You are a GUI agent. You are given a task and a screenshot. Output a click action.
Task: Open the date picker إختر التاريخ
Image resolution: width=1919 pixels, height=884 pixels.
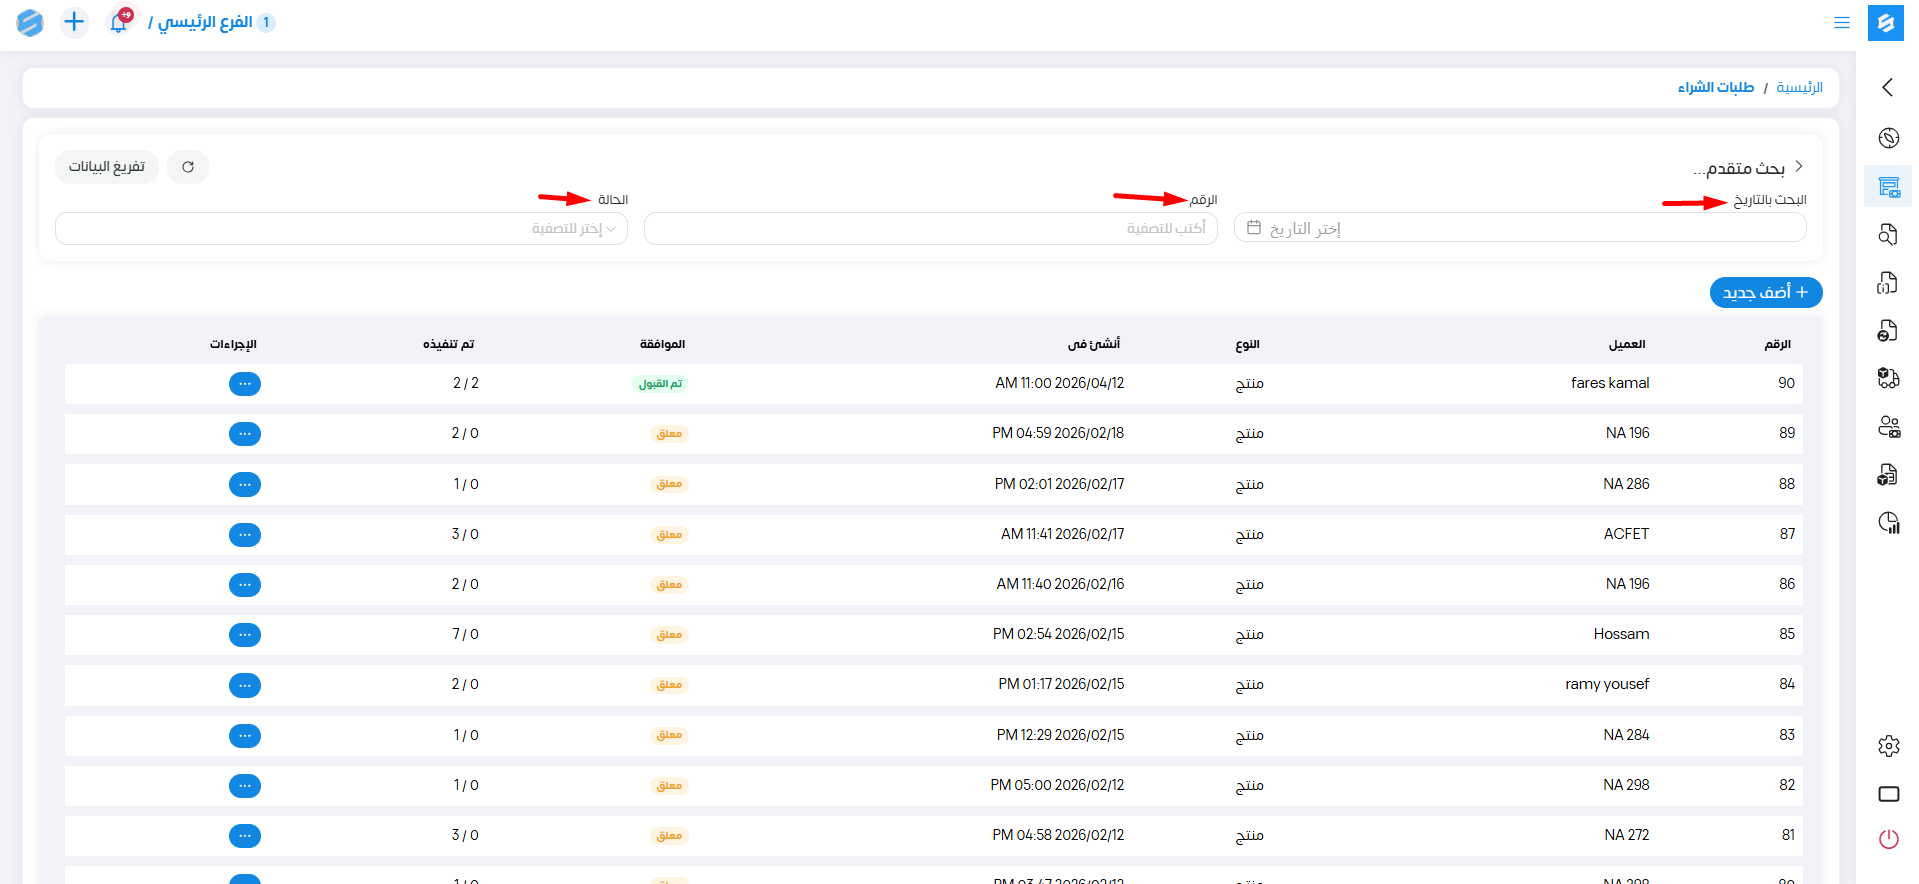(x=1519, y=229)
